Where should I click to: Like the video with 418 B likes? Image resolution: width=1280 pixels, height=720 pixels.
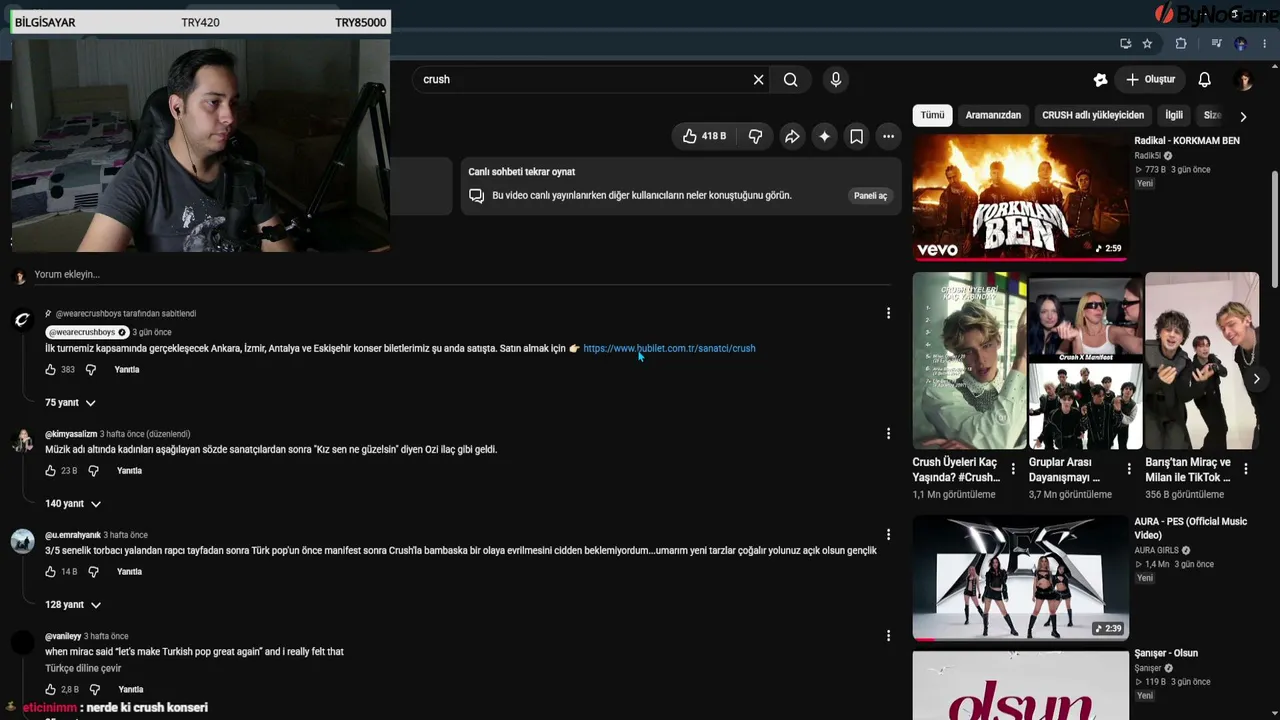(x=704, y=137)
